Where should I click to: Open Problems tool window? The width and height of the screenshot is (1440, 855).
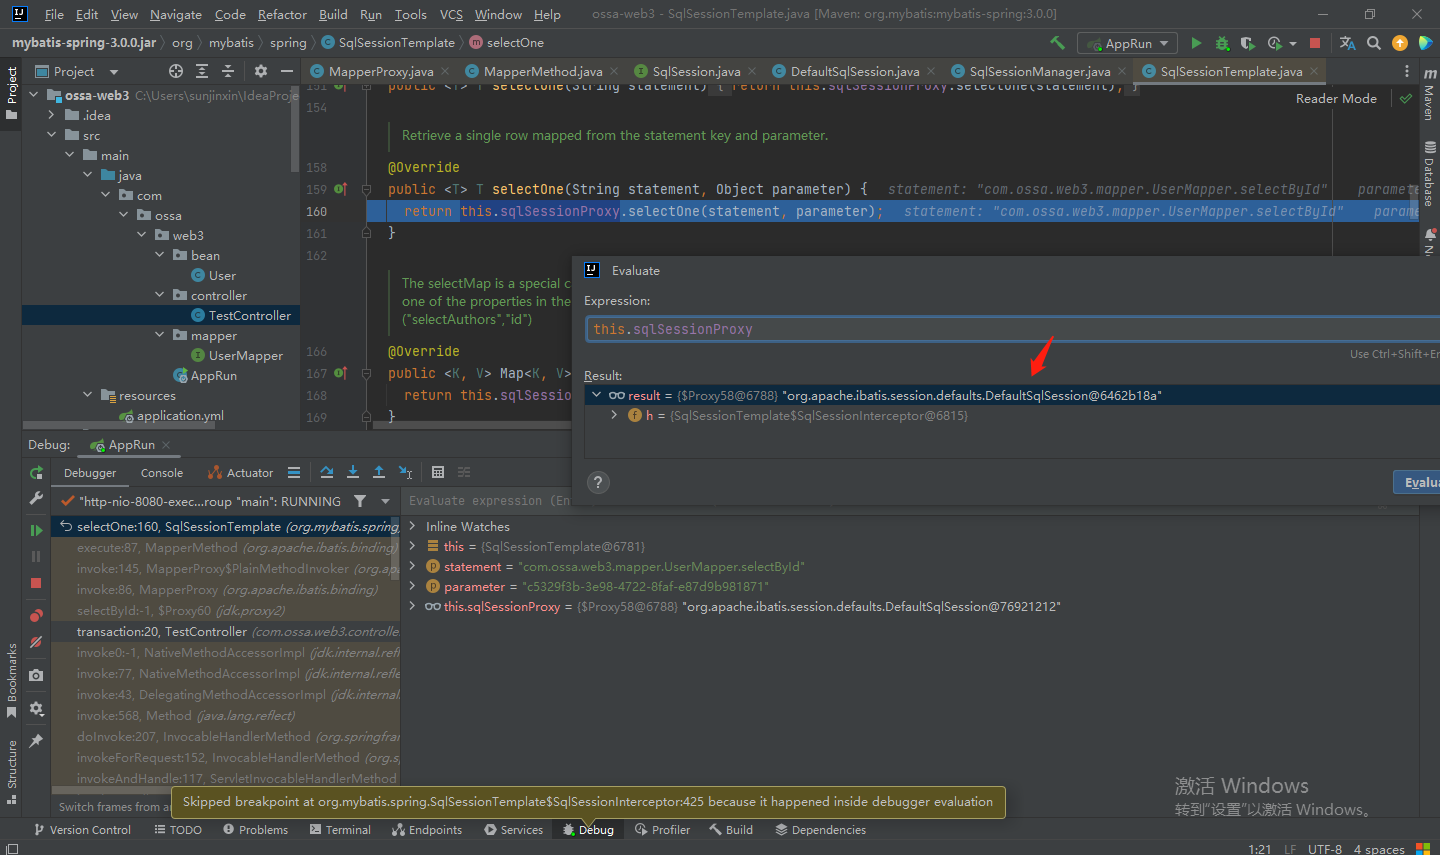coord(256,830)
